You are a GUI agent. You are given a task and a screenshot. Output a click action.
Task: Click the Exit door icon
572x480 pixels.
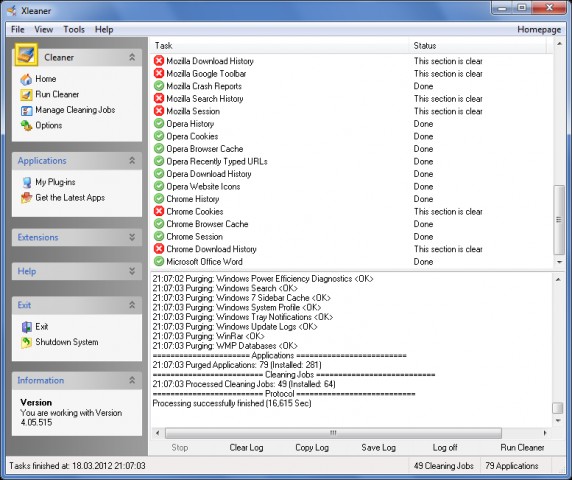[x=26, y=327]
